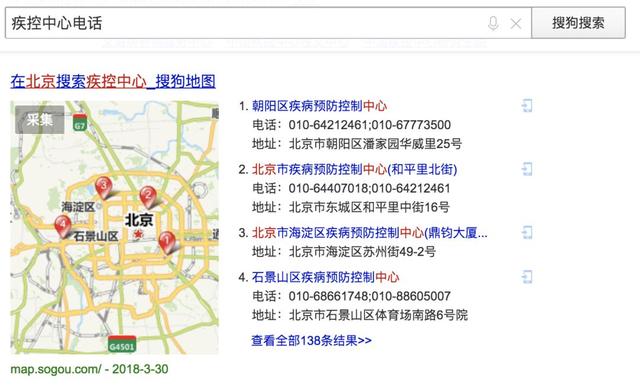Click phone number 010-68661748;010-88605007
Image resolution: width=640 pixels, height=388 pixels.
point(369,296)
